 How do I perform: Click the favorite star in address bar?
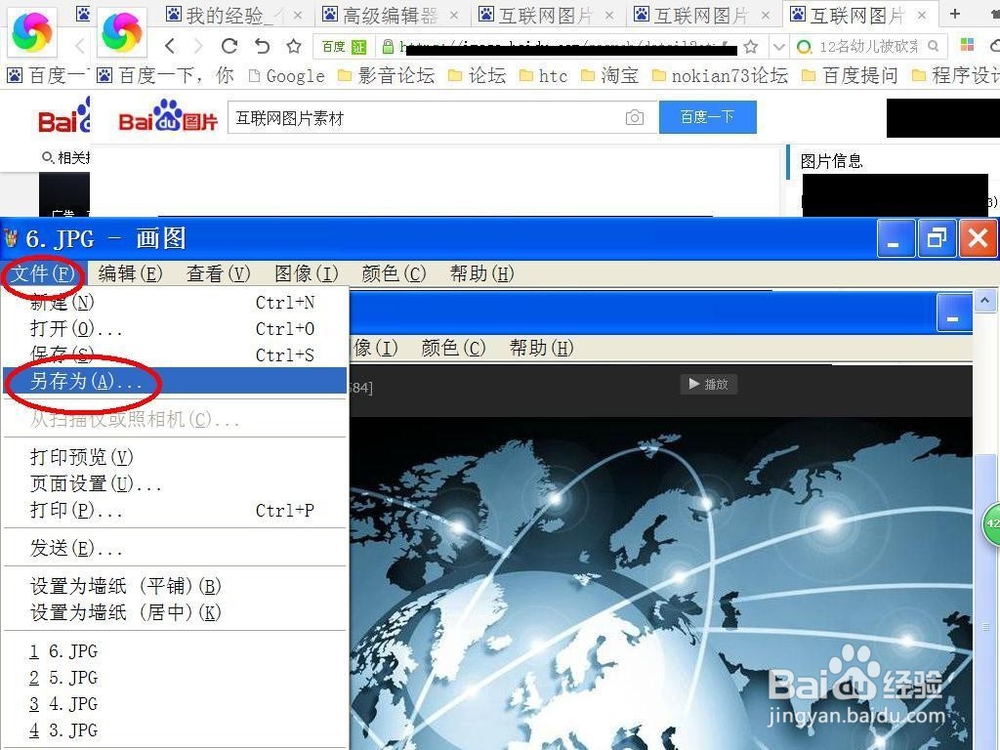point(751,47)
